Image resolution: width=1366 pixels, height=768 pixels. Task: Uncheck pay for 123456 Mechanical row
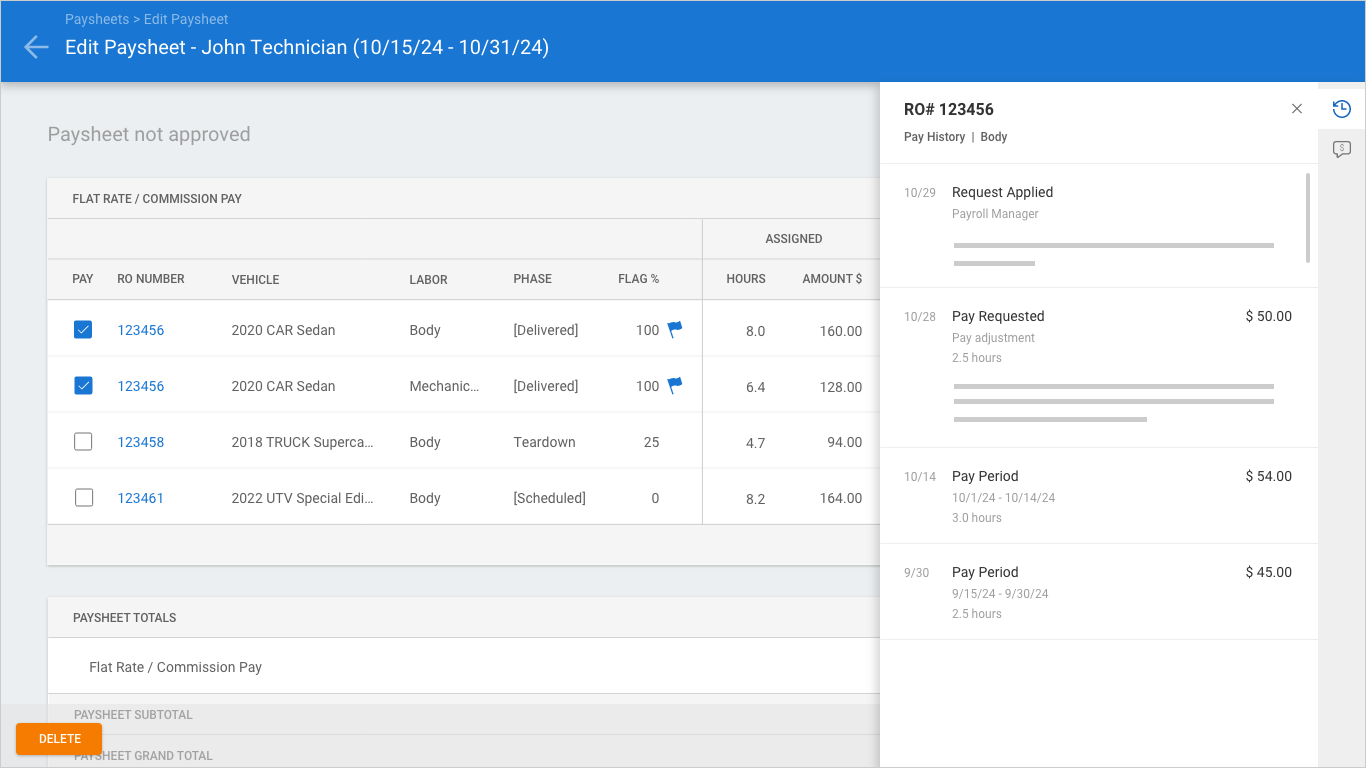point(83,386)
